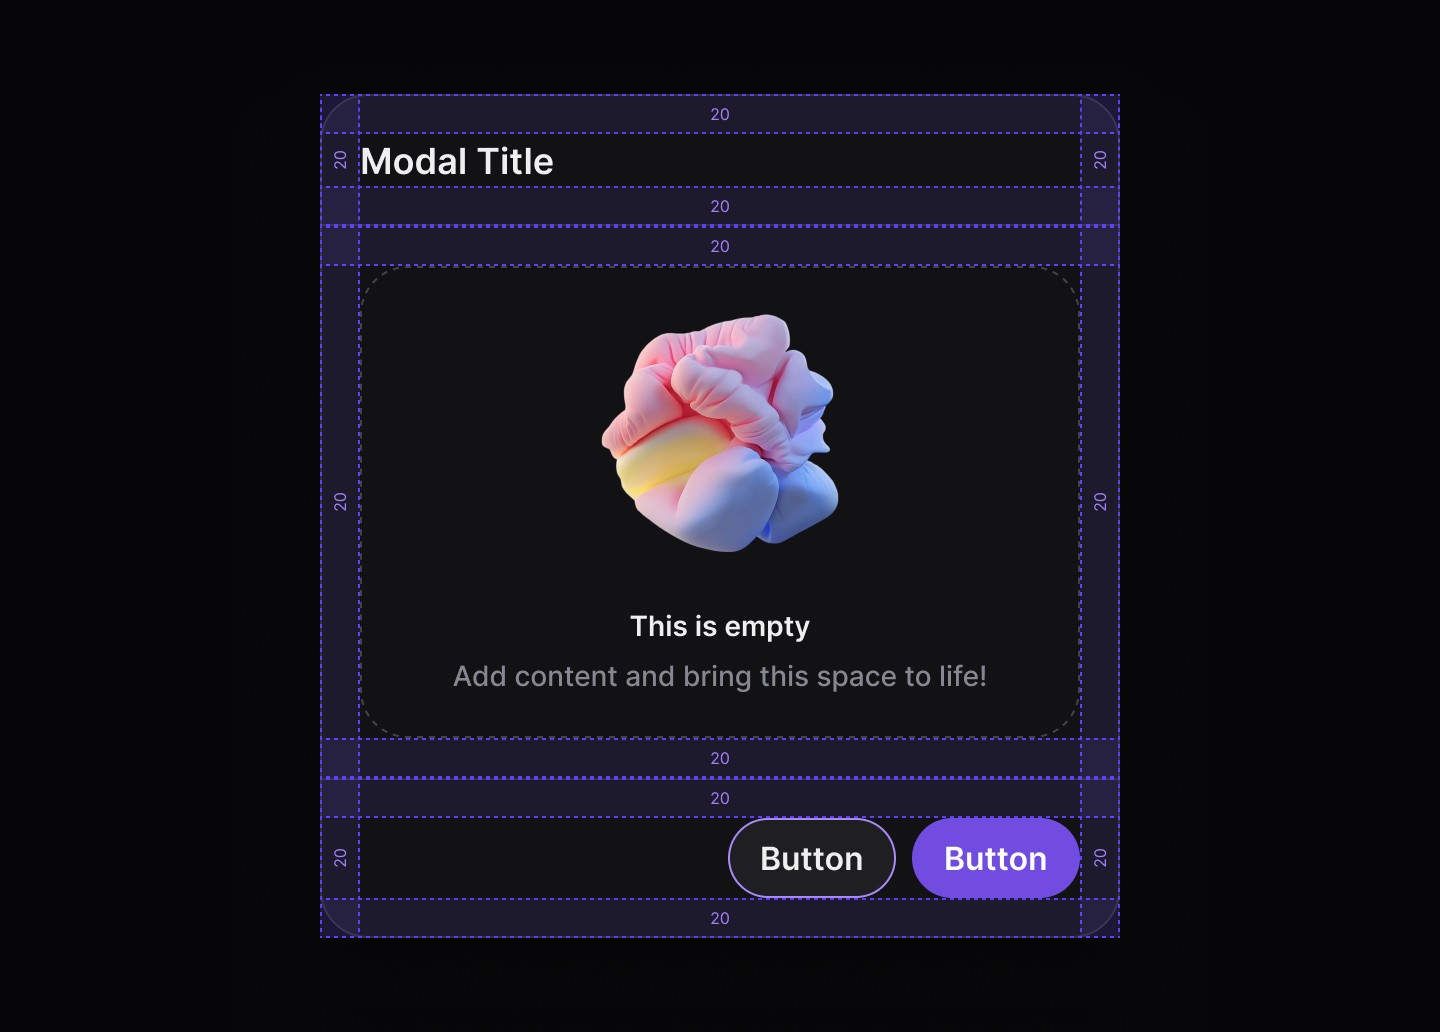This screenshot has width=1440, height=1032.
Task: Click the colorful 3D blob illustration
Action: [x=720, y=433]
